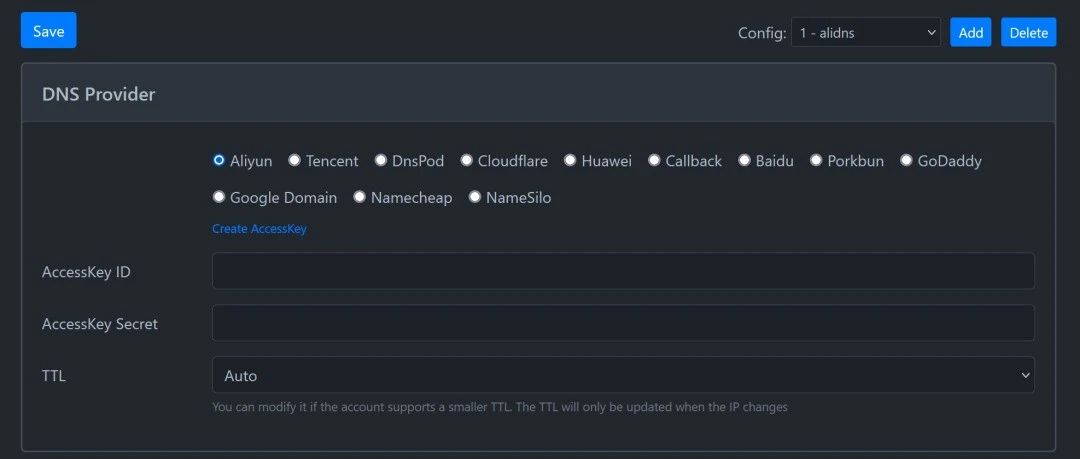The image size is (1080, 459).
Task: Add a new config
Action: [x=970, y=32]
